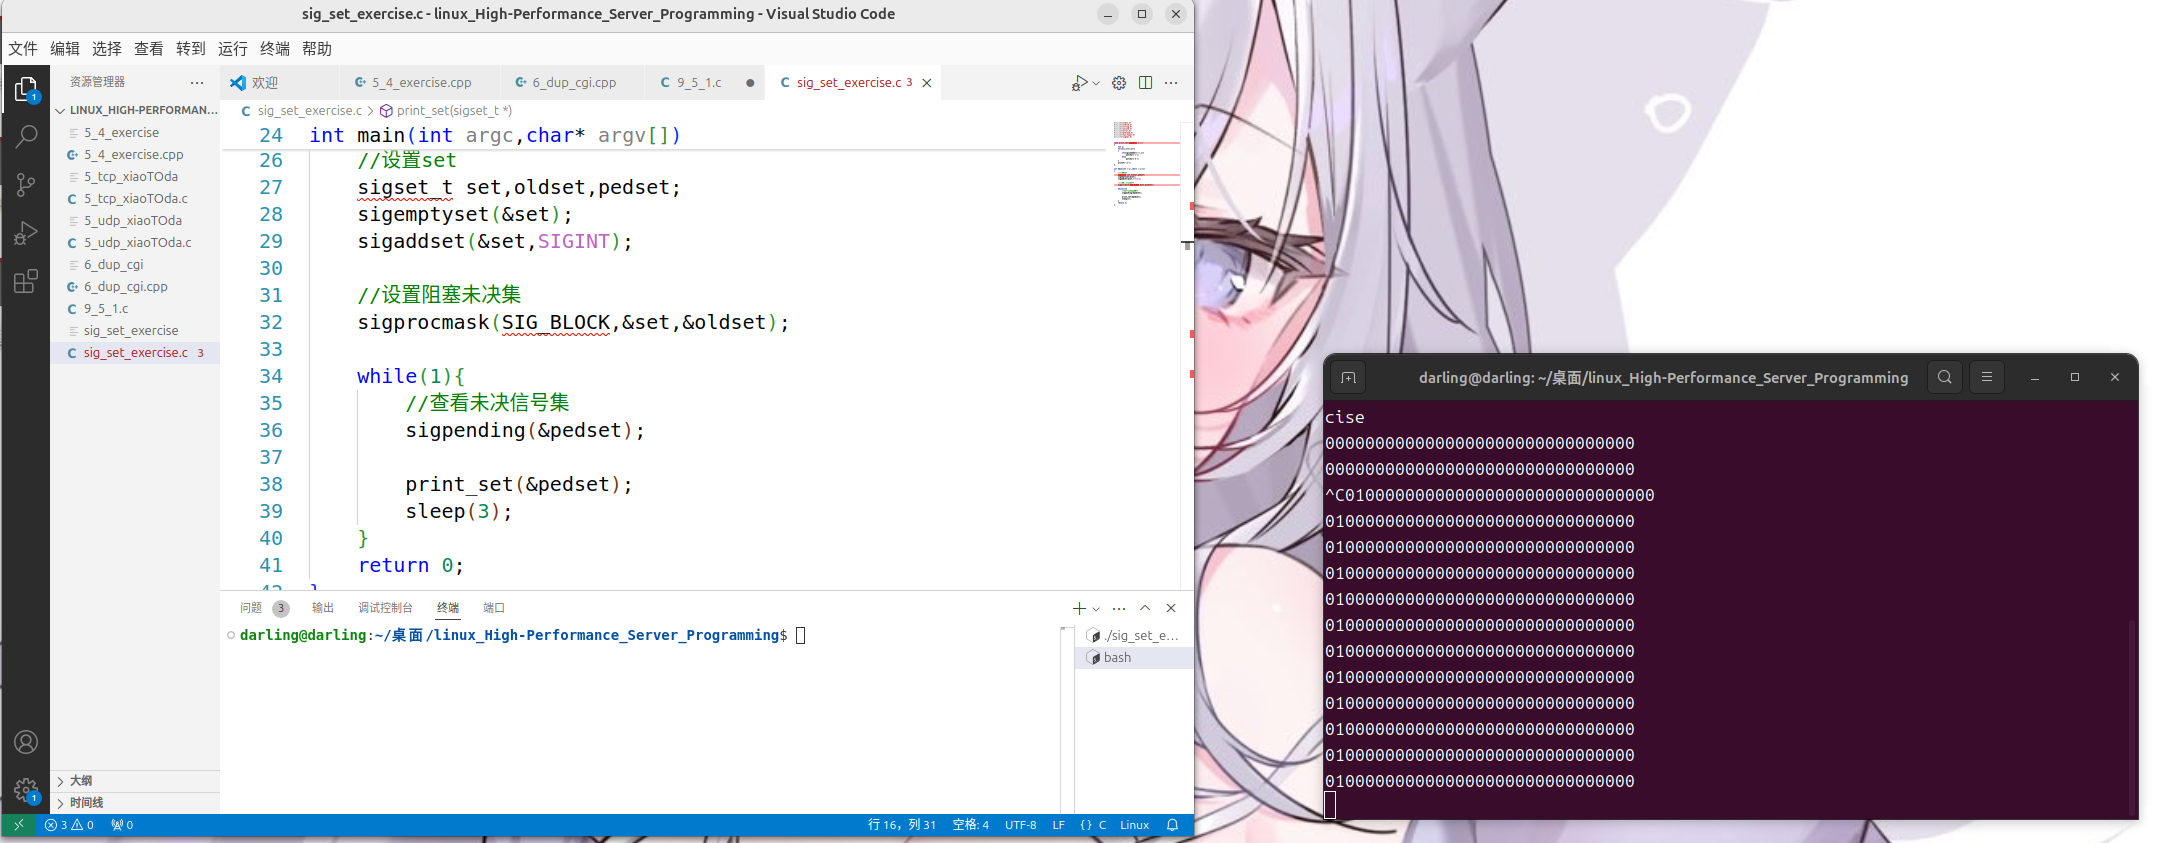The image size is (2165, 843).
Task: Click the ports forwarded status item
Action: (x=122, y=825)
